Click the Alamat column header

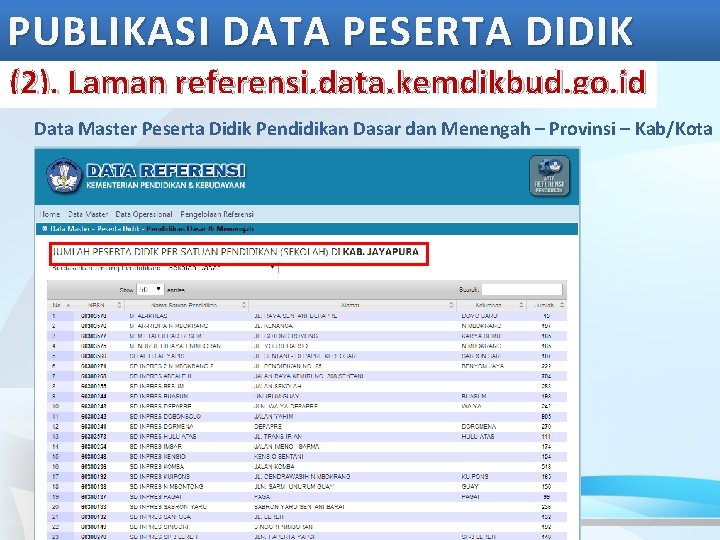click(x=352, y=305)
